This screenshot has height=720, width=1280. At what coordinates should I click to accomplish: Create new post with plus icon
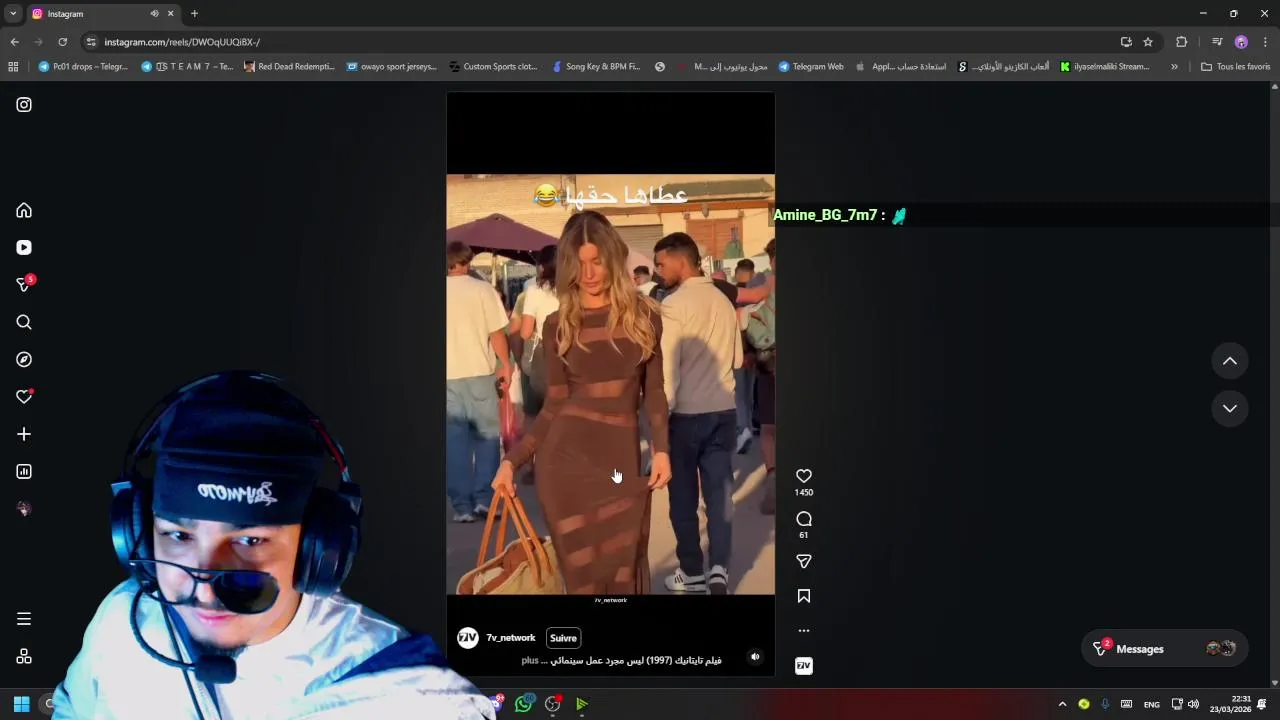pyautogui.click(x=24, y=434)
